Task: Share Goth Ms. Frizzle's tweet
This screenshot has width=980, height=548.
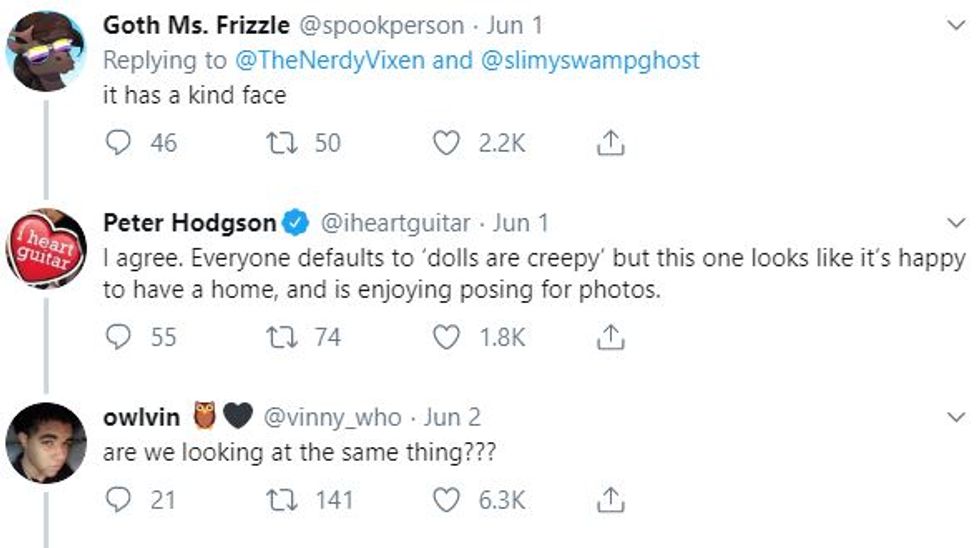Action: click(x=609, y=144)
